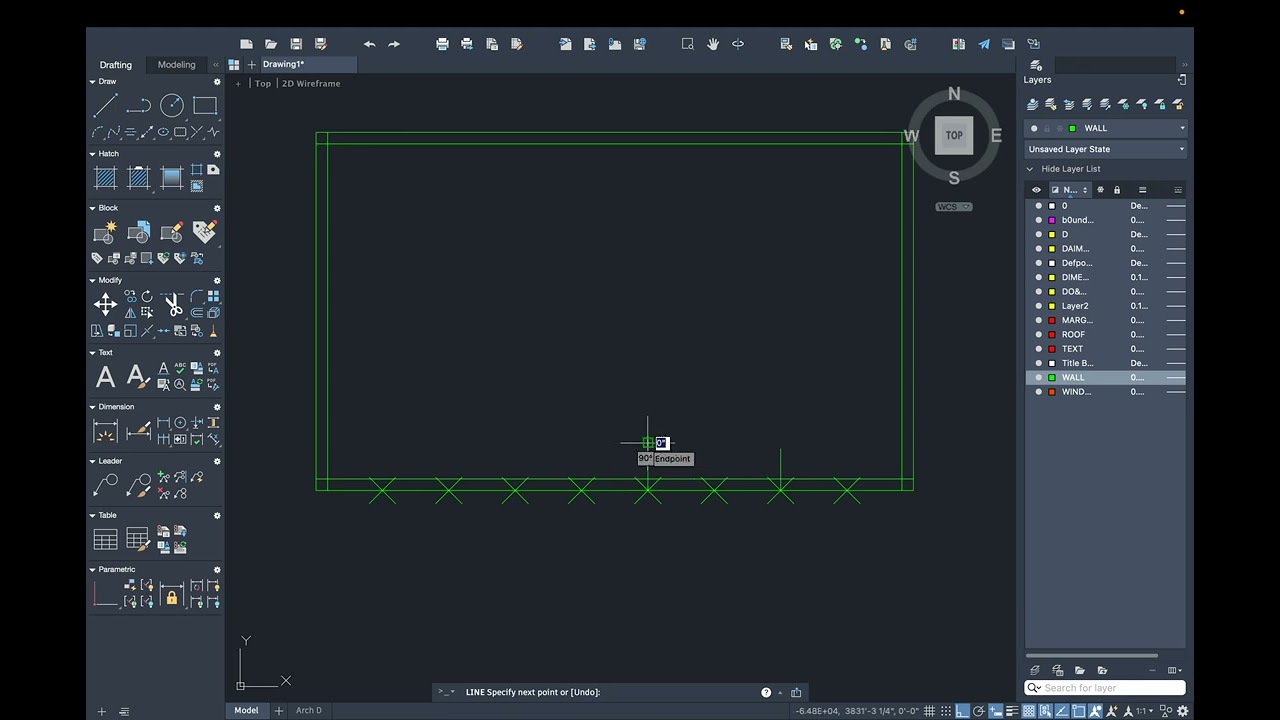Collapse the Hide Layer List section

pos(1030,169)
